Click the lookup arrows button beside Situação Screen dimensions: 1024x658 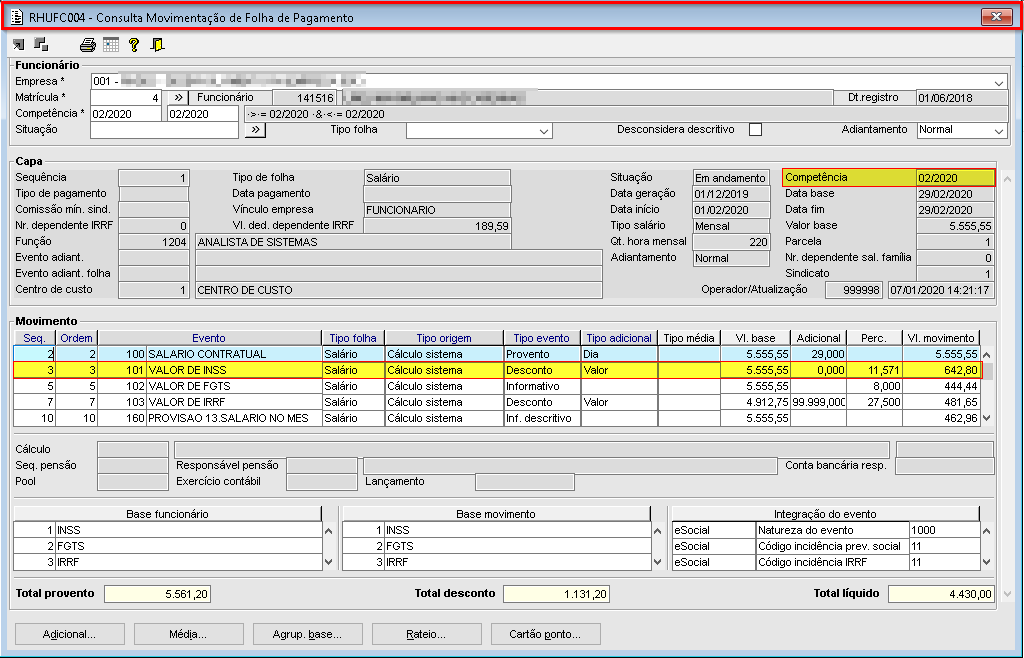(255, 130)
